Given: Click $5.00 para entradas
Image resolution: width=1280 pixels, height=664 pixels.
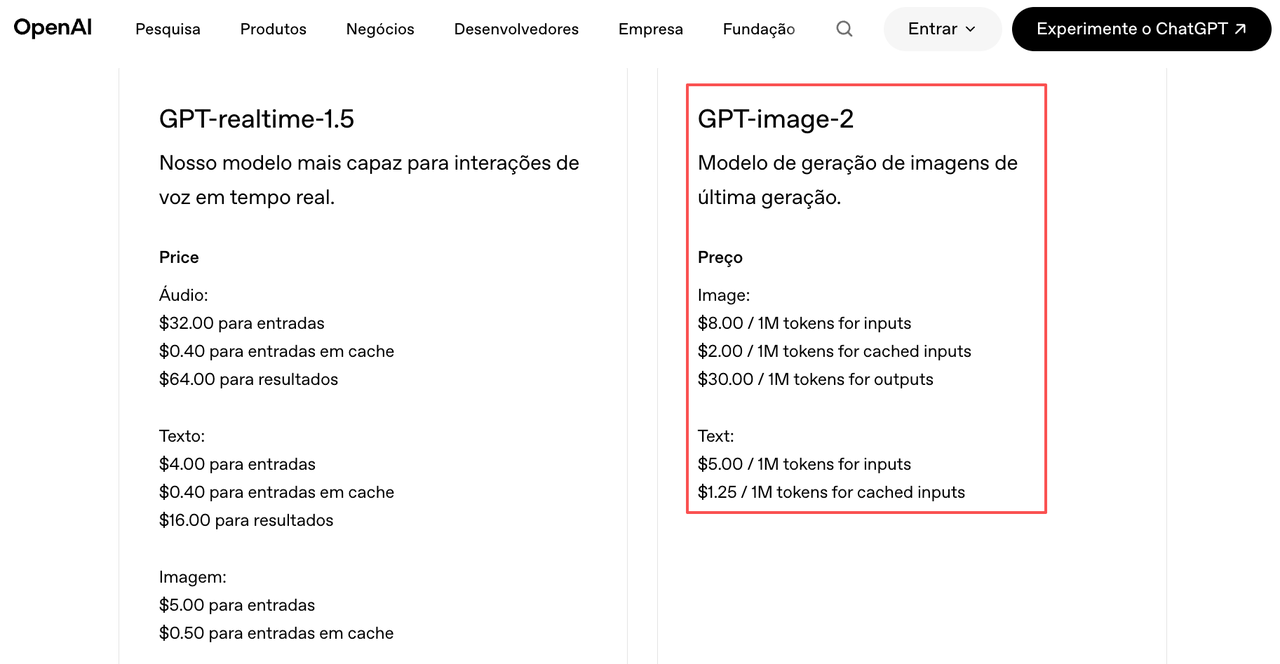Looking at the screenshot, I should pos(237,605).
